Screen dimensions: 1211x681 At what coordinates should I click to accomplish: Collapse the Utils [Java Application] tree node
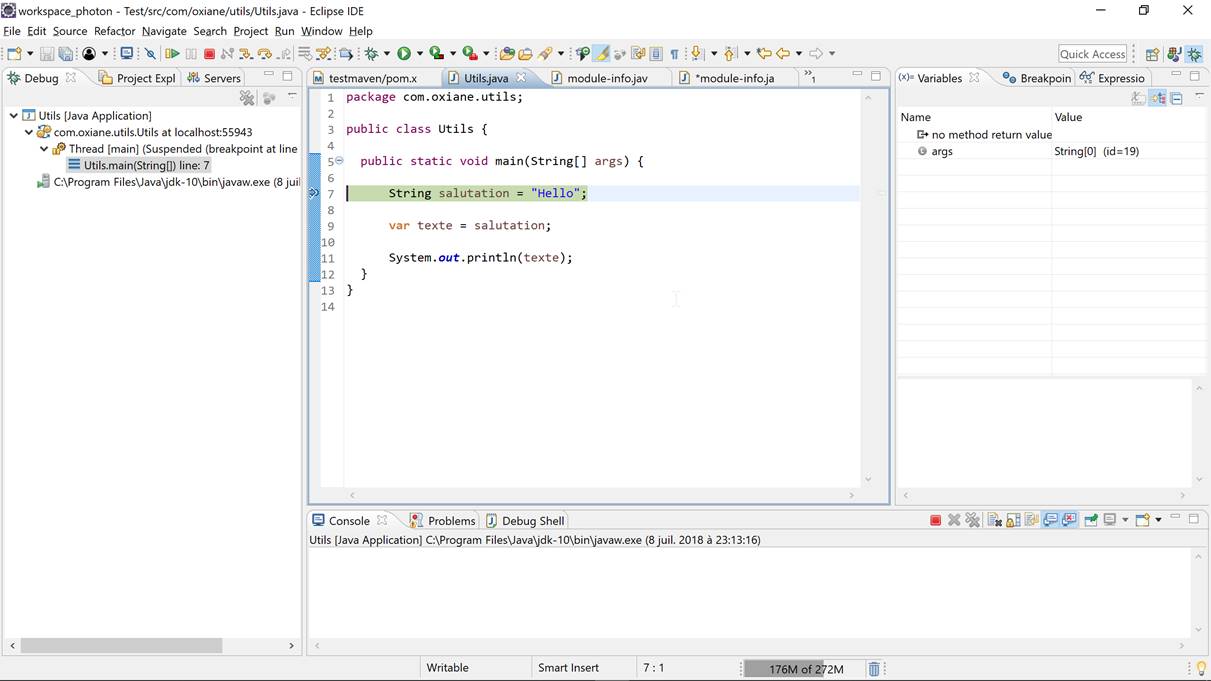click(14, 116)
